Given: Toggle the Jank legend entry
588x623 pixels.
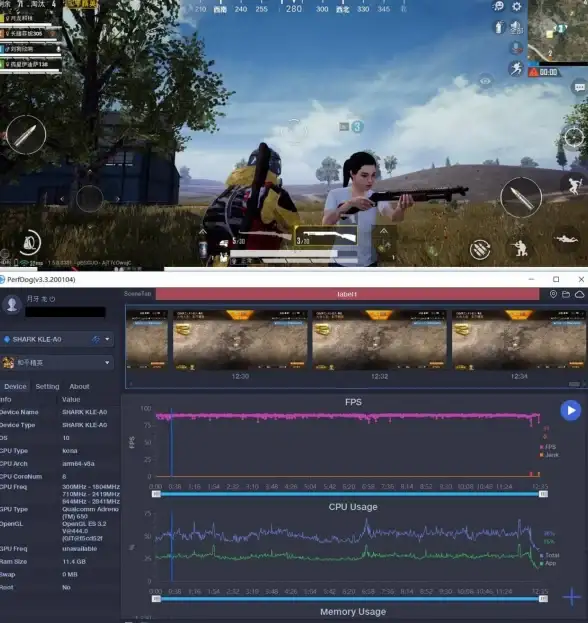Looking at the screenshot, I should pos(549,455).
